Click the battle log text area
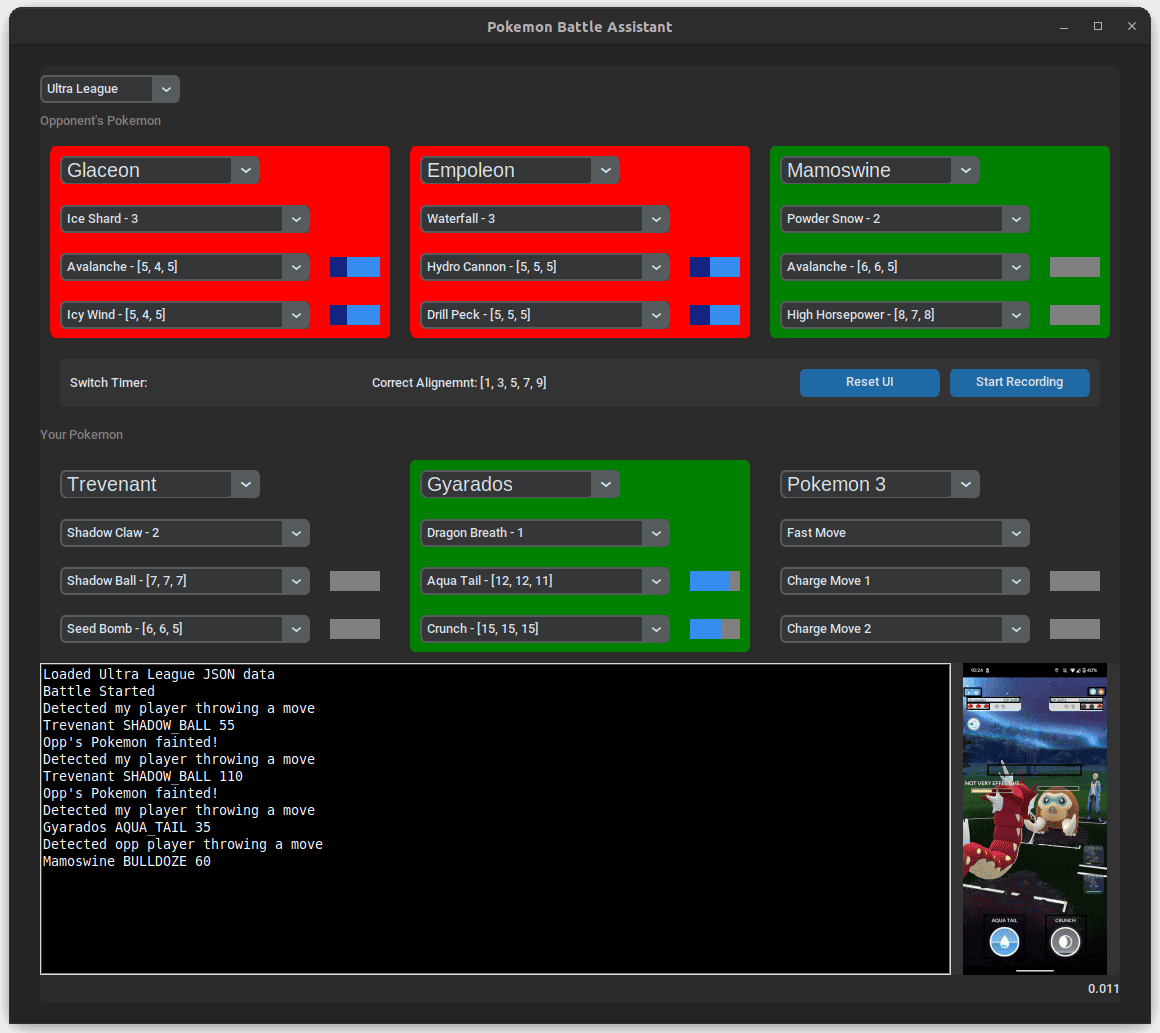The width and height of the screenshot is (1160, 1033). (x=496, y=819)
